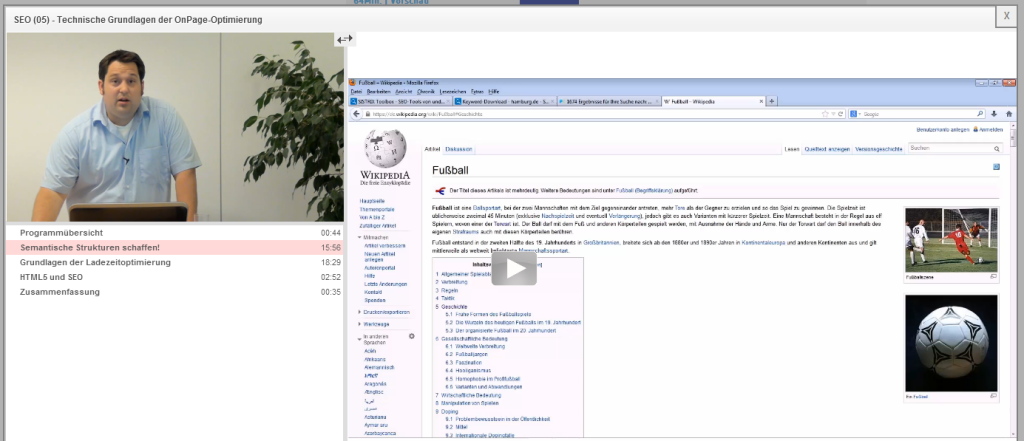The width and height of the screenshot is (1024, 441).
Task: Open the Spenden sidebar link
Action: 375,301
